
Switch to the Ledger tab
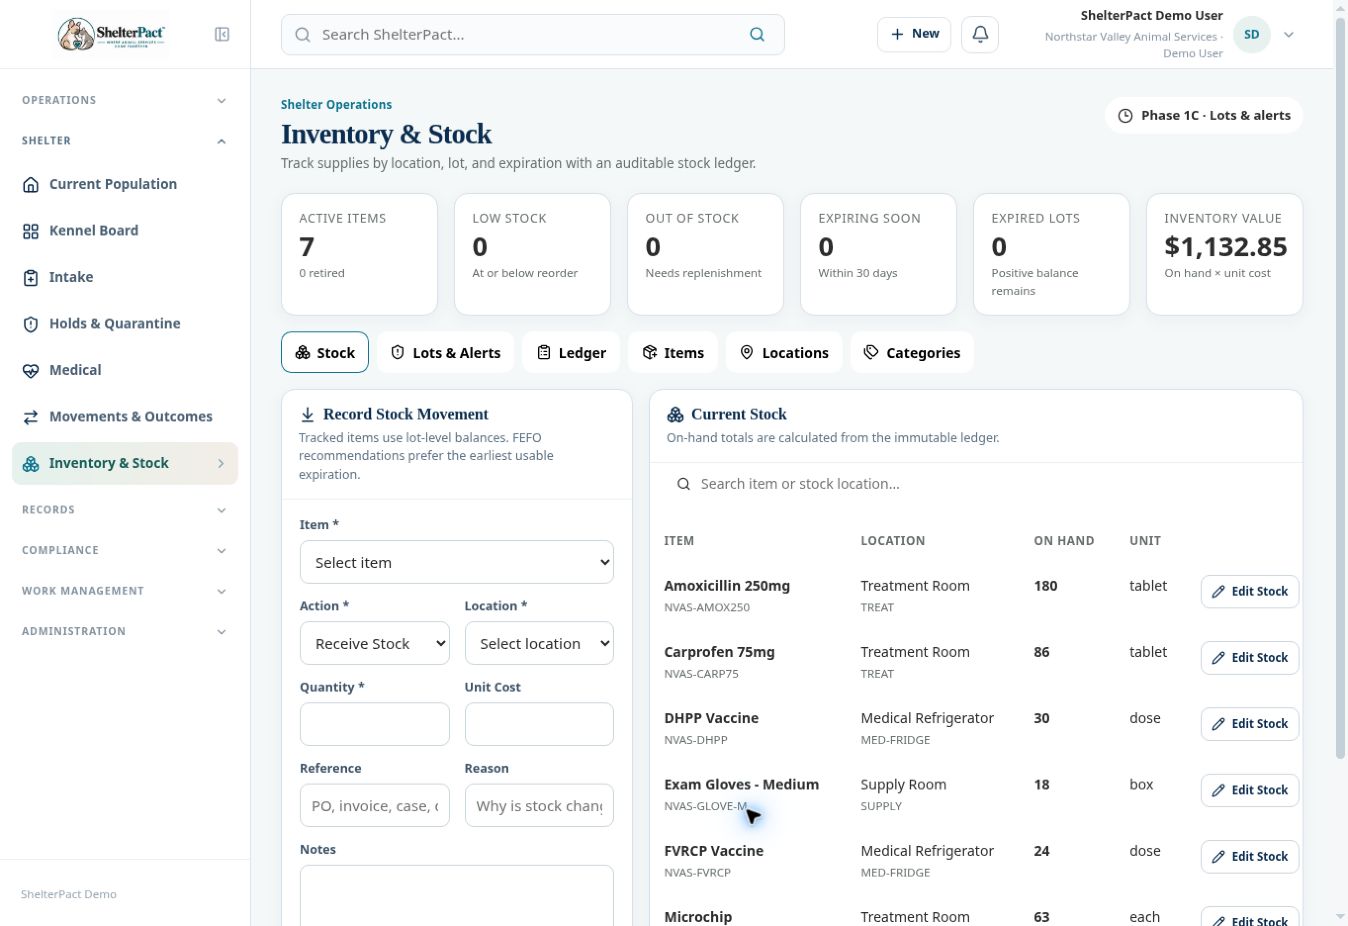point(571,352)
